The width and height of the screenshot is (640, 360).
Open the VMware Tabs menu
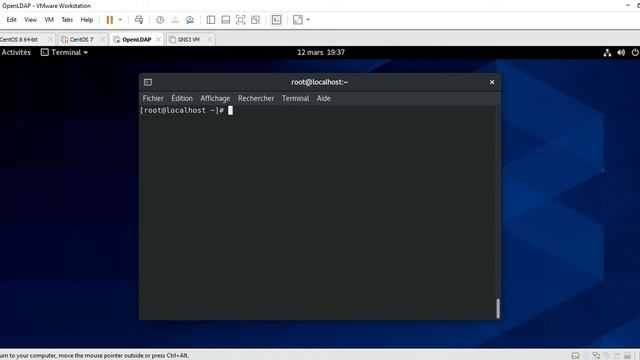point(67,20)
